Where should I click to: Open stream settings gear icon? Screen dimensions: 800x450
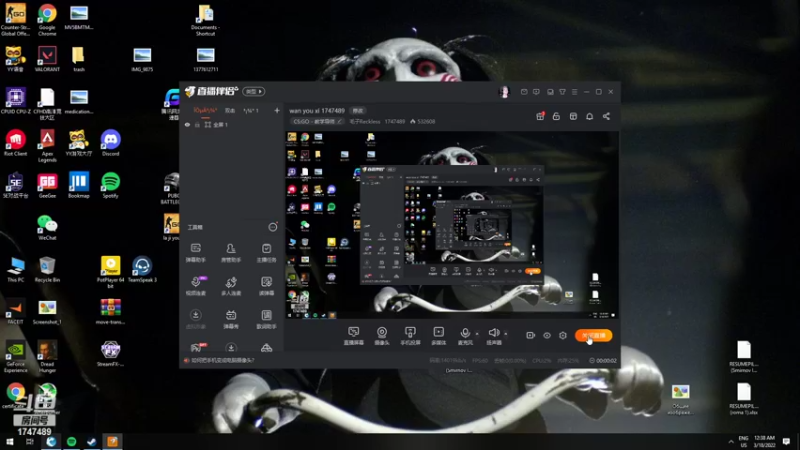563,335
